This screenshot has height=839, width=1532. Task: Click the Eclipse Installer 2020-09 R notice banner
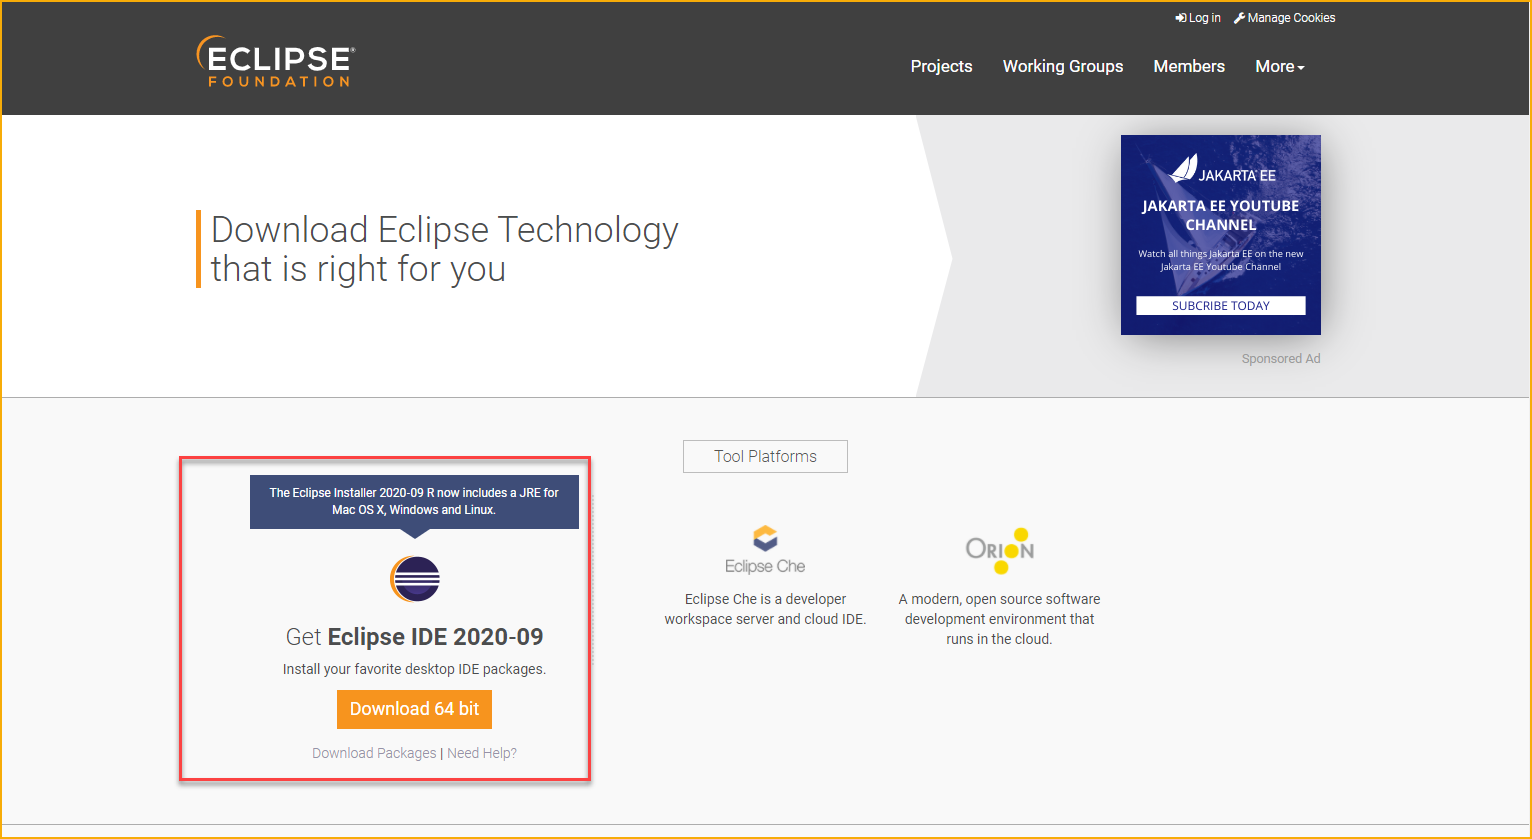point(414,501)
